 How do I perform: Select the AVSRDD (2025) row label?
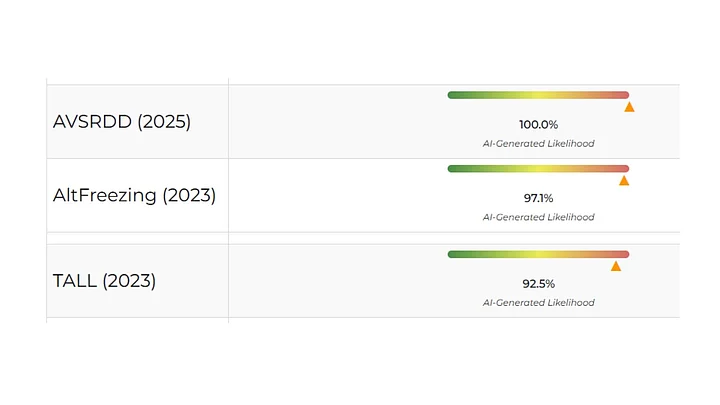pyautogui.click(x=122, y=122)
